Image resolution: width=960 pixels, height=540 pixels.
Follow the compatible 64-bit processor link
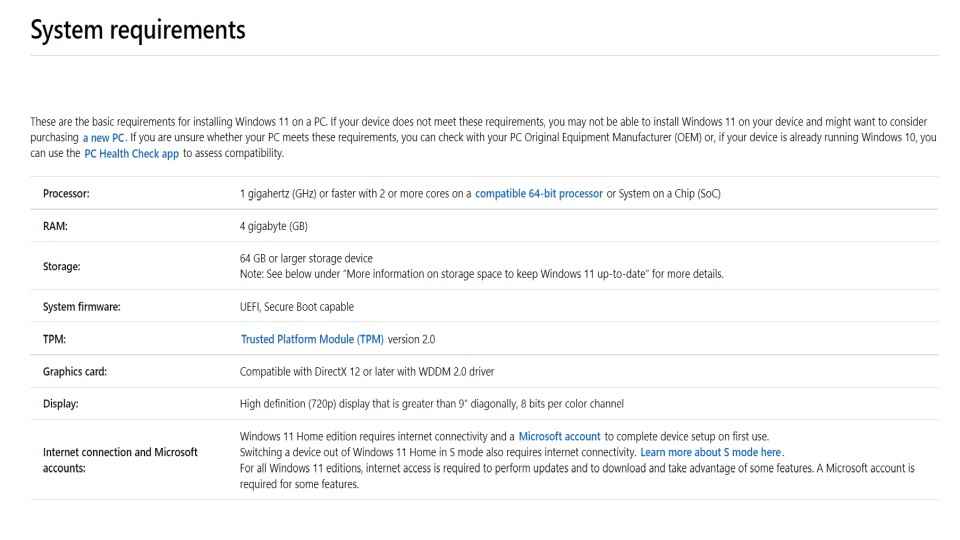point(539,193)
